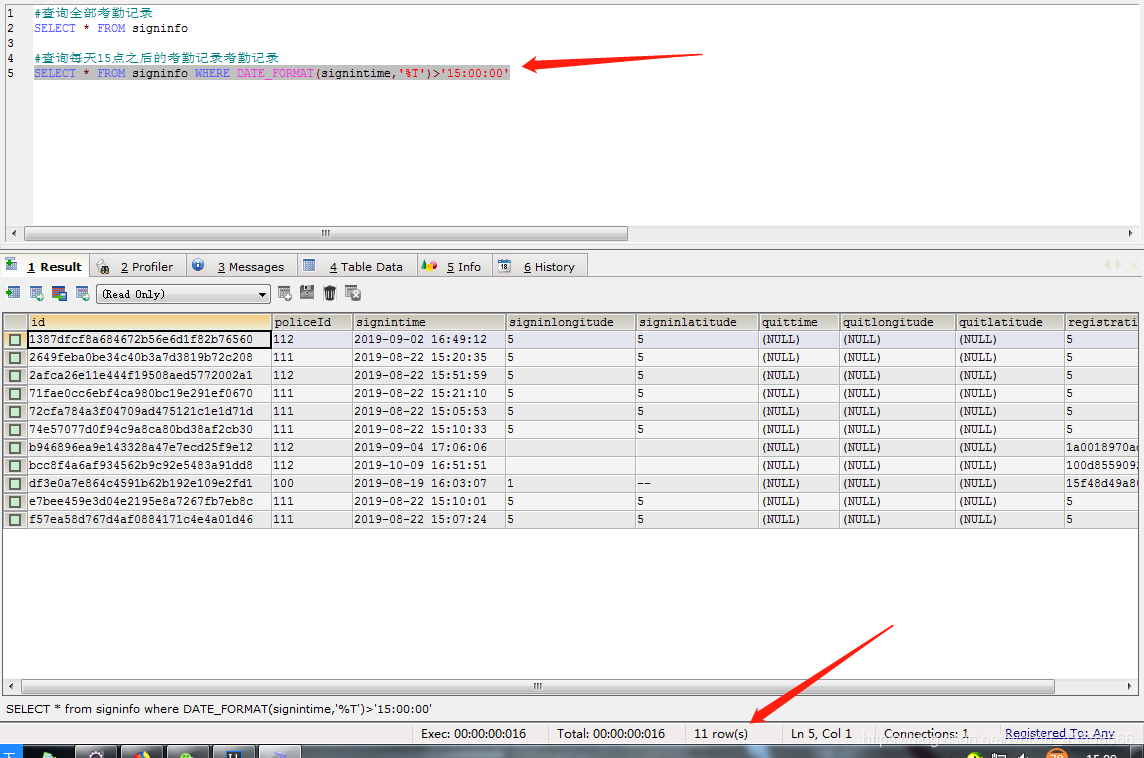Check the row for id 72cfa784a3f04709ad475121c1e1d71d
This screenshot has height=758, width=1144.
(x=15, y=411)
